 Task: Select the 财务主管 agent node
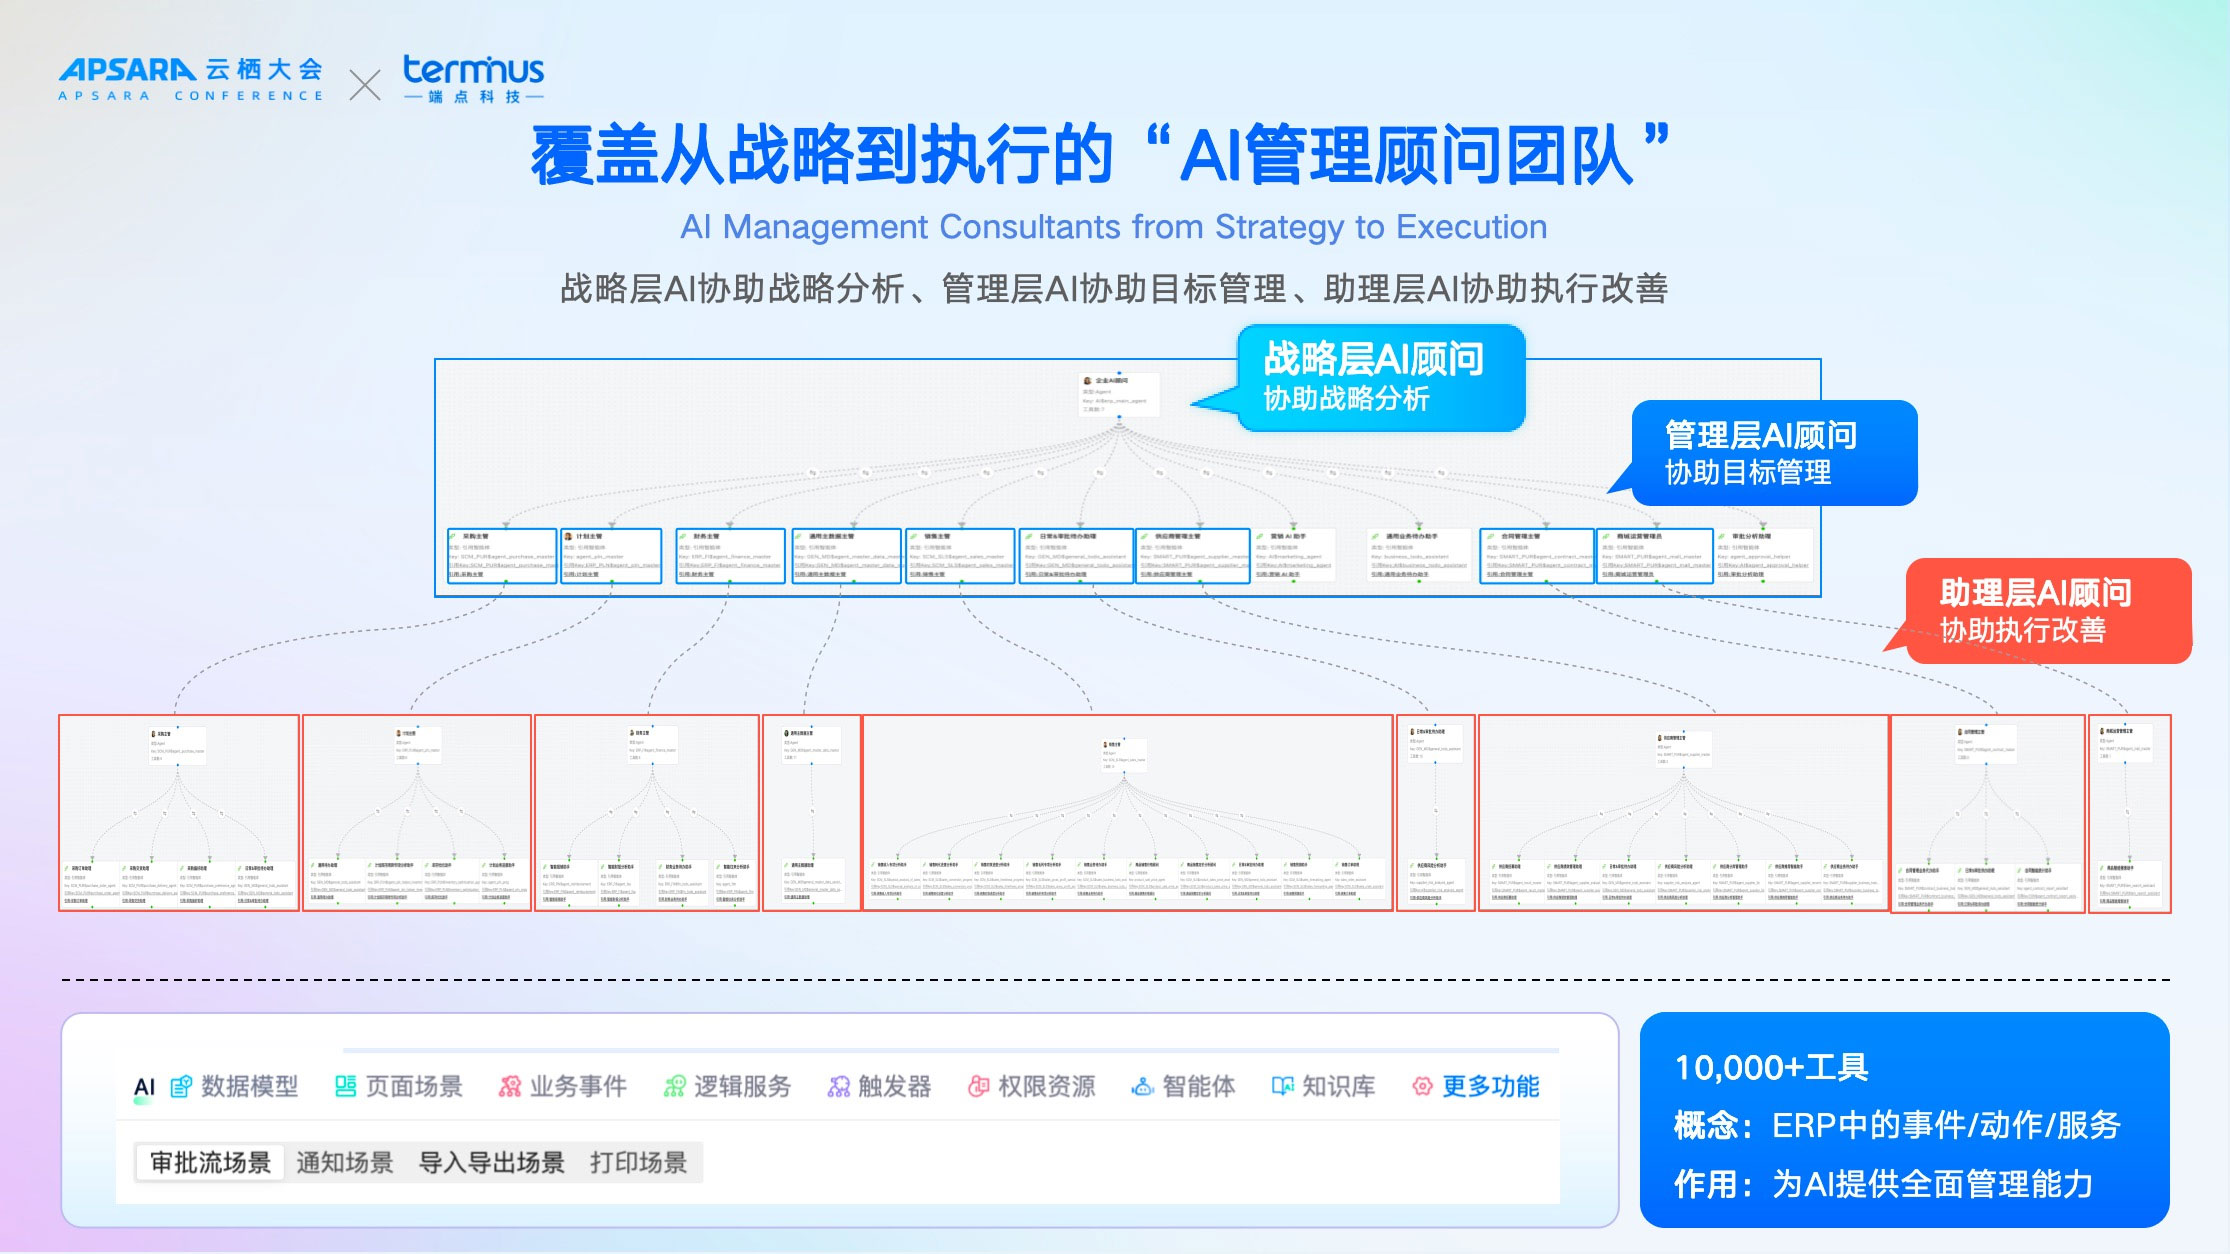tap(729, 555)
